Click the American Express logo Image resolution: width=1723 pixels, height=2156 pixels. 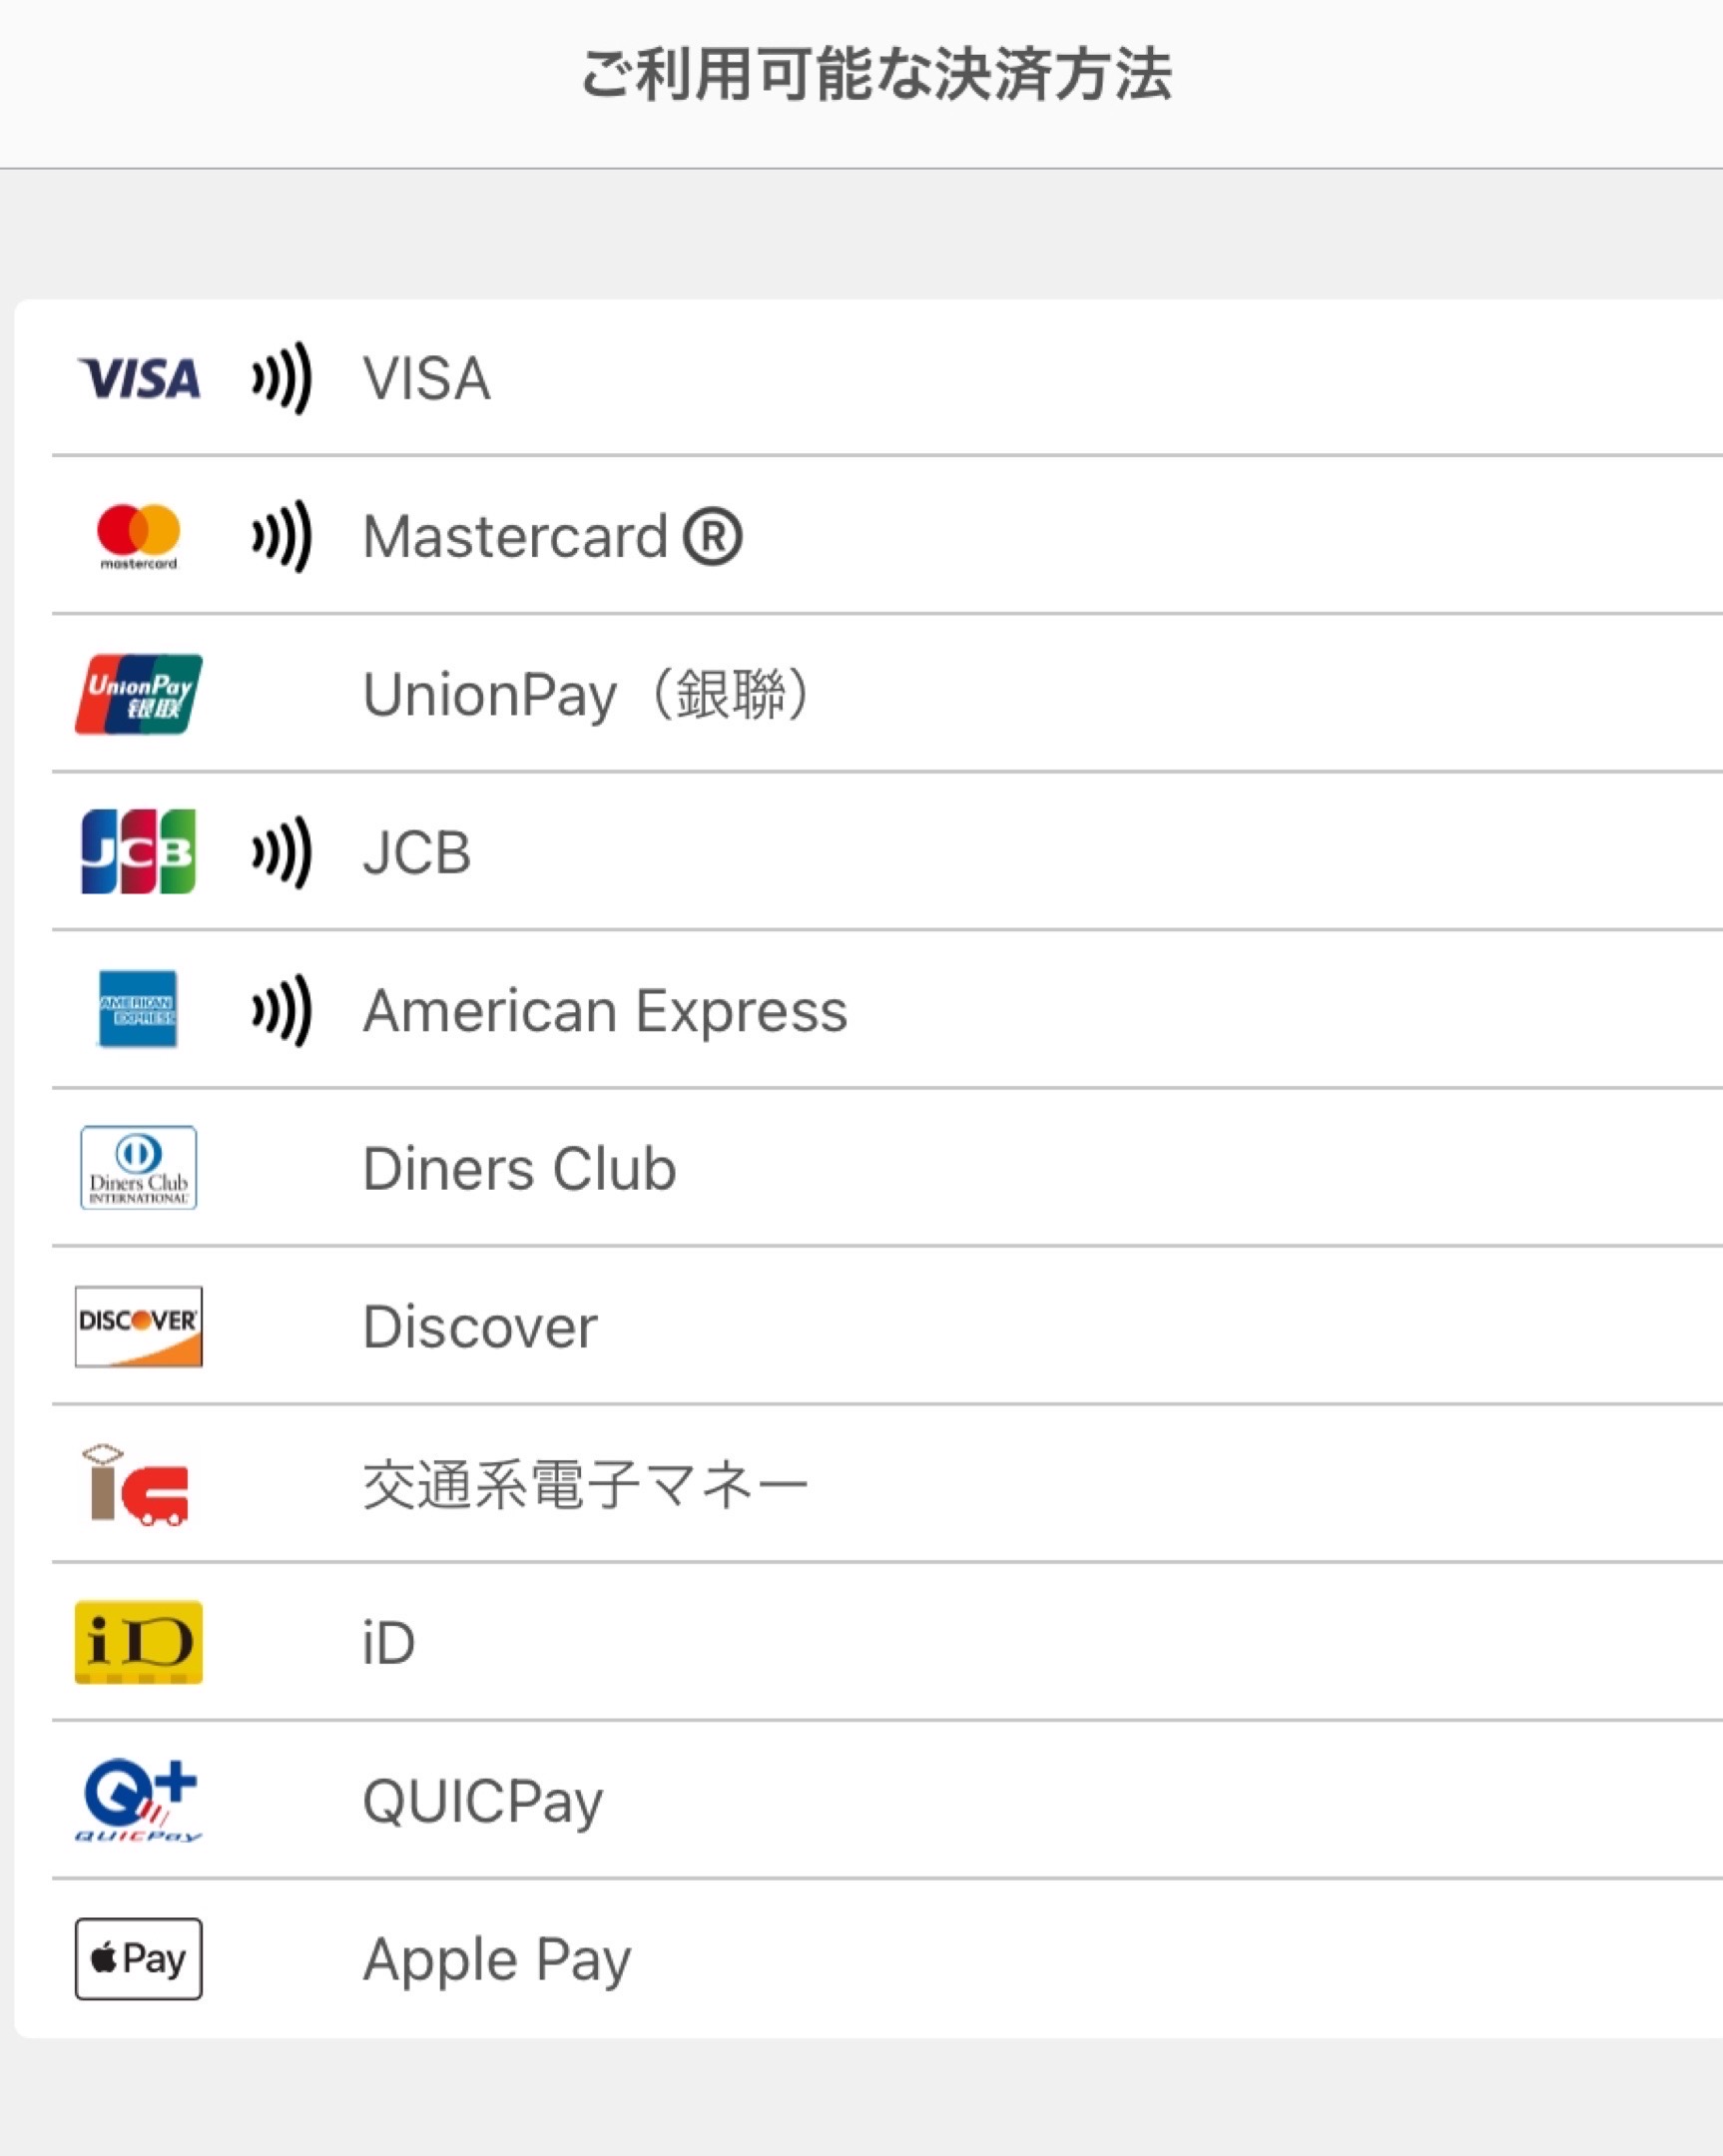pyautogui.click(x=138, y=1009)
